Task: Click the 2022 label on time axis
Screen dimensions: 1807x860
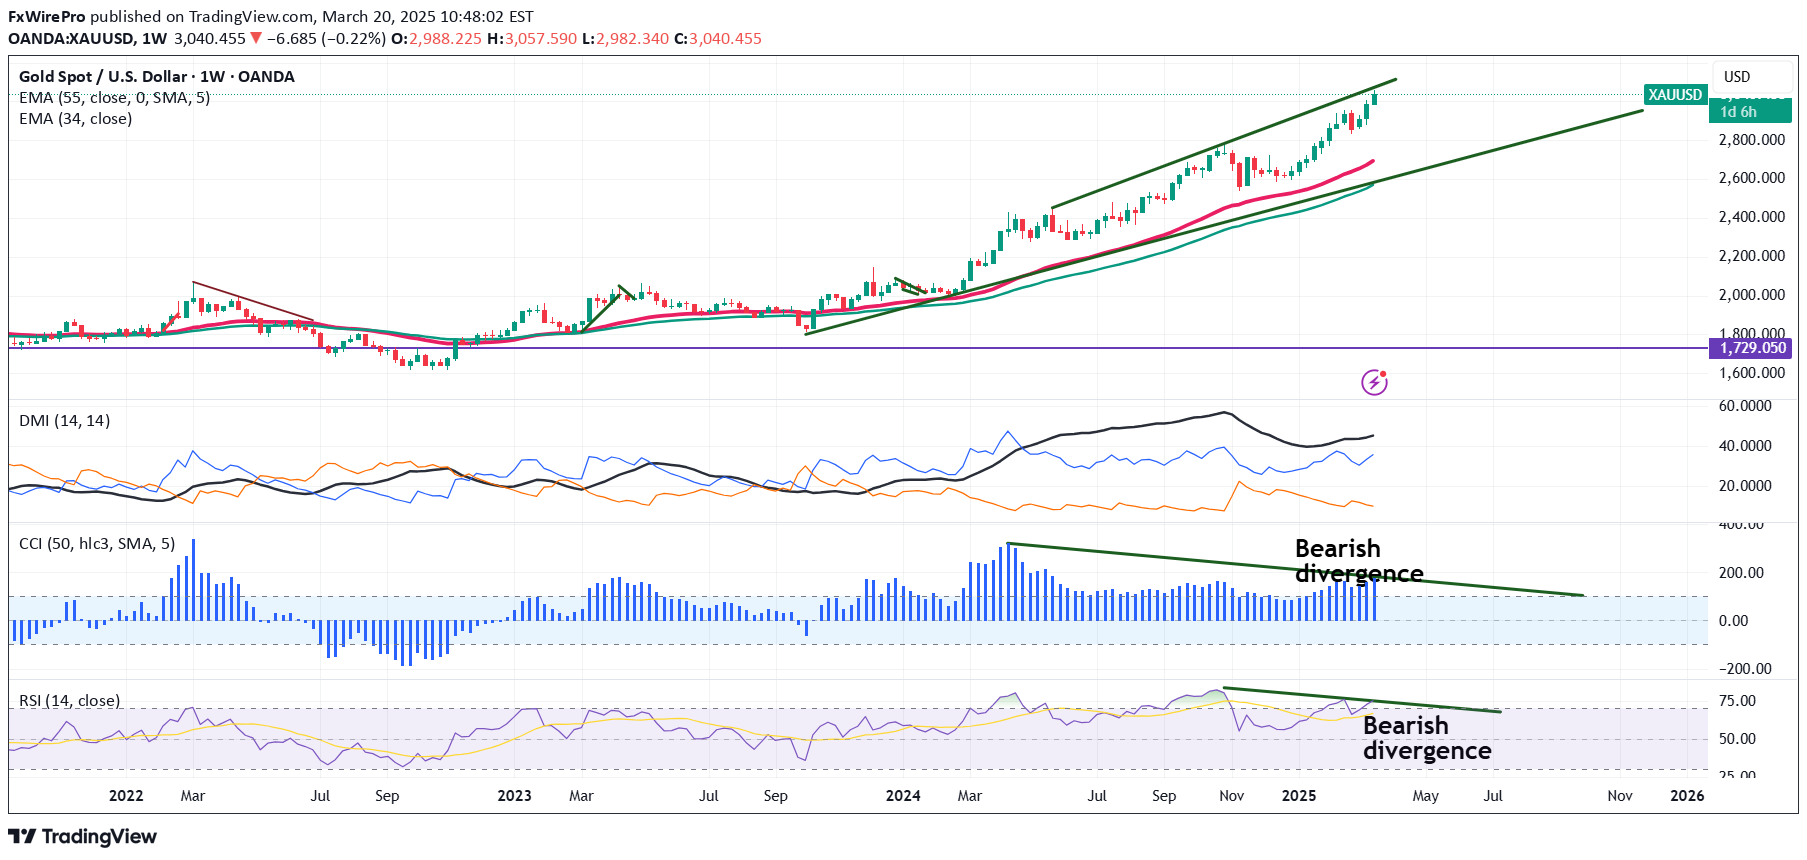Action: coord(126,796)
